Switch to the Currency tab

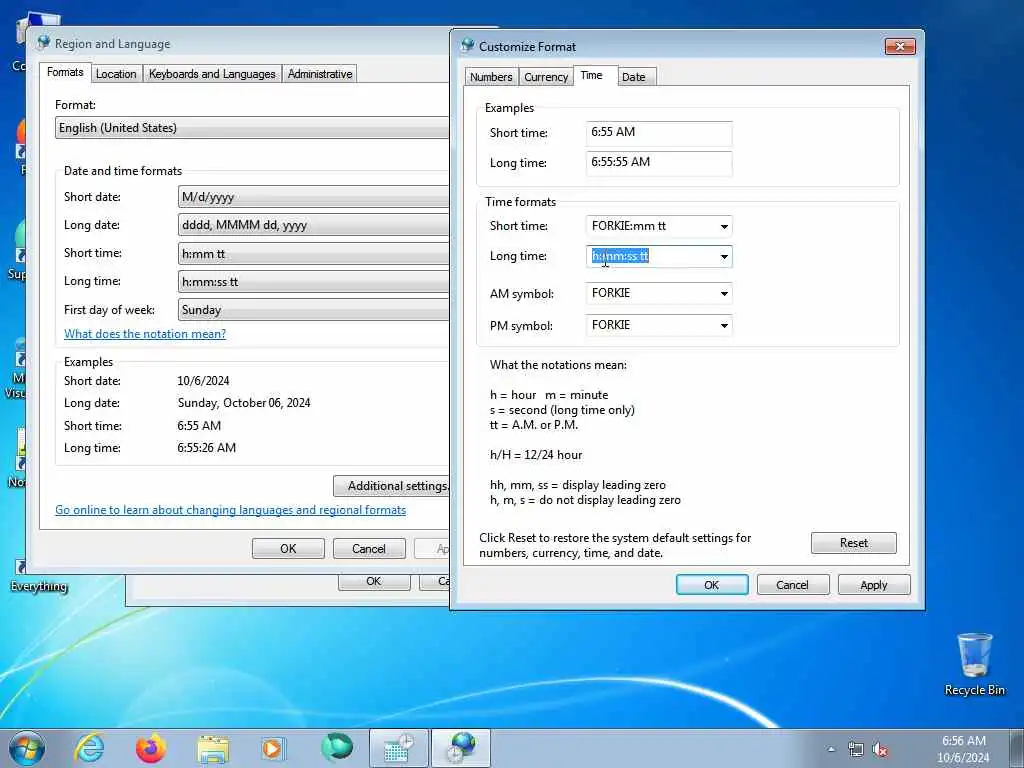pyautogui.click(x=546, y=77)
